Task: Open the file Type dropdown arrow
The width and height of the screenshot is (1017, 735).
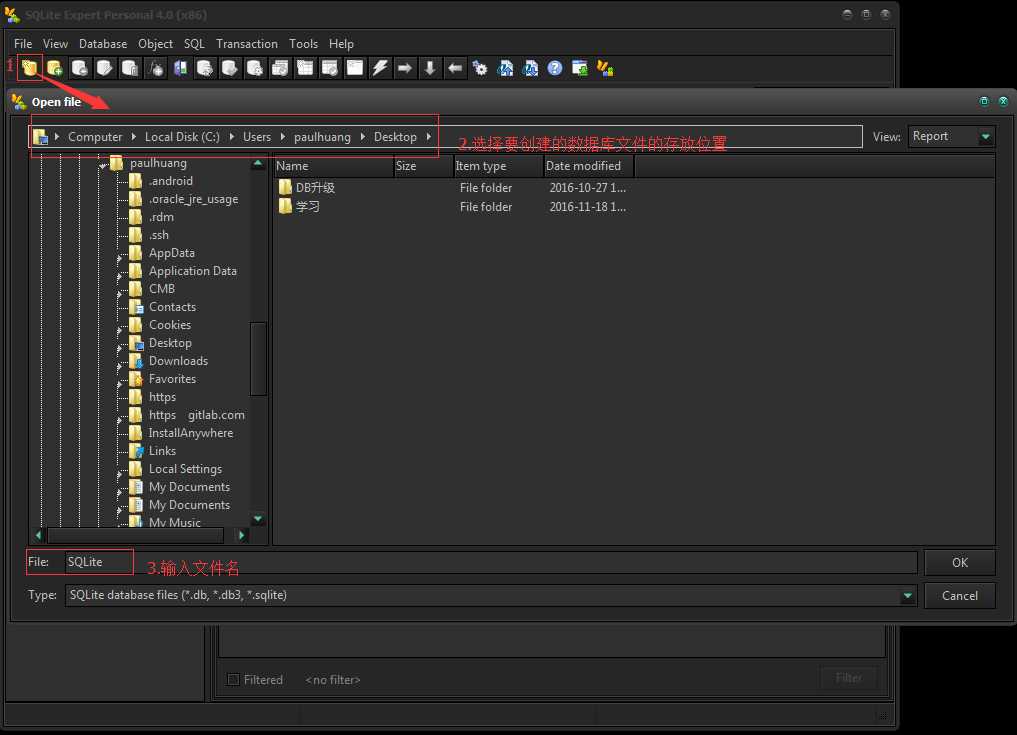Action: click(x=907, y=595)
